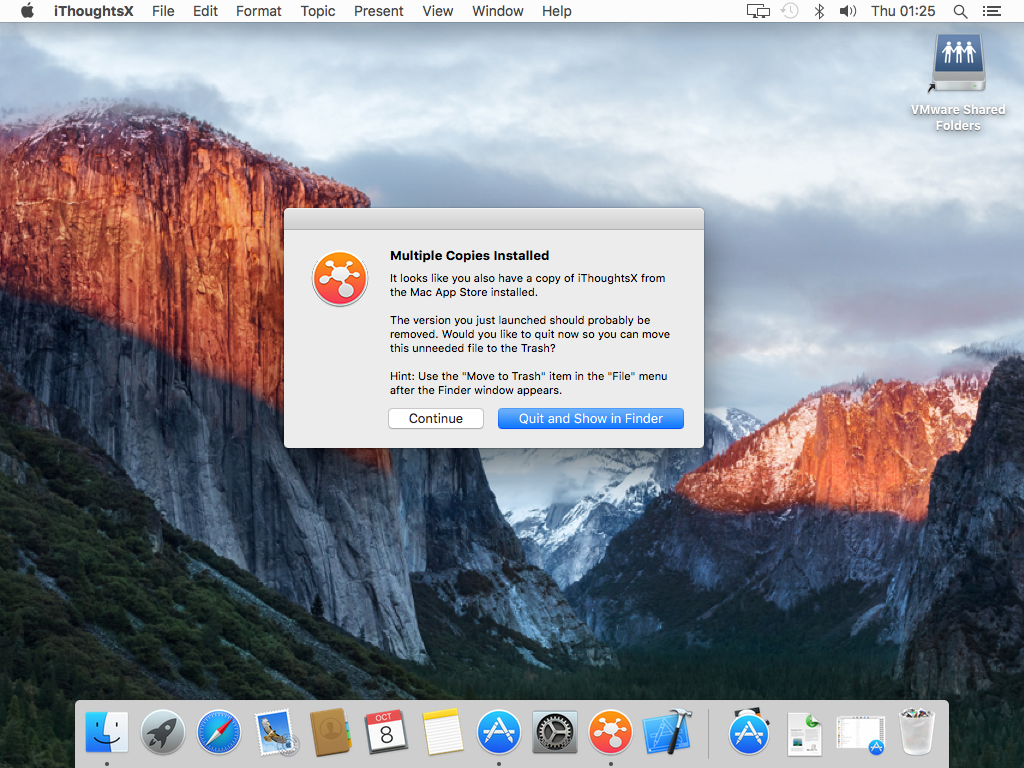Open Notification Center list icon
Screen dimensions: 1024x768
(991, 11)
